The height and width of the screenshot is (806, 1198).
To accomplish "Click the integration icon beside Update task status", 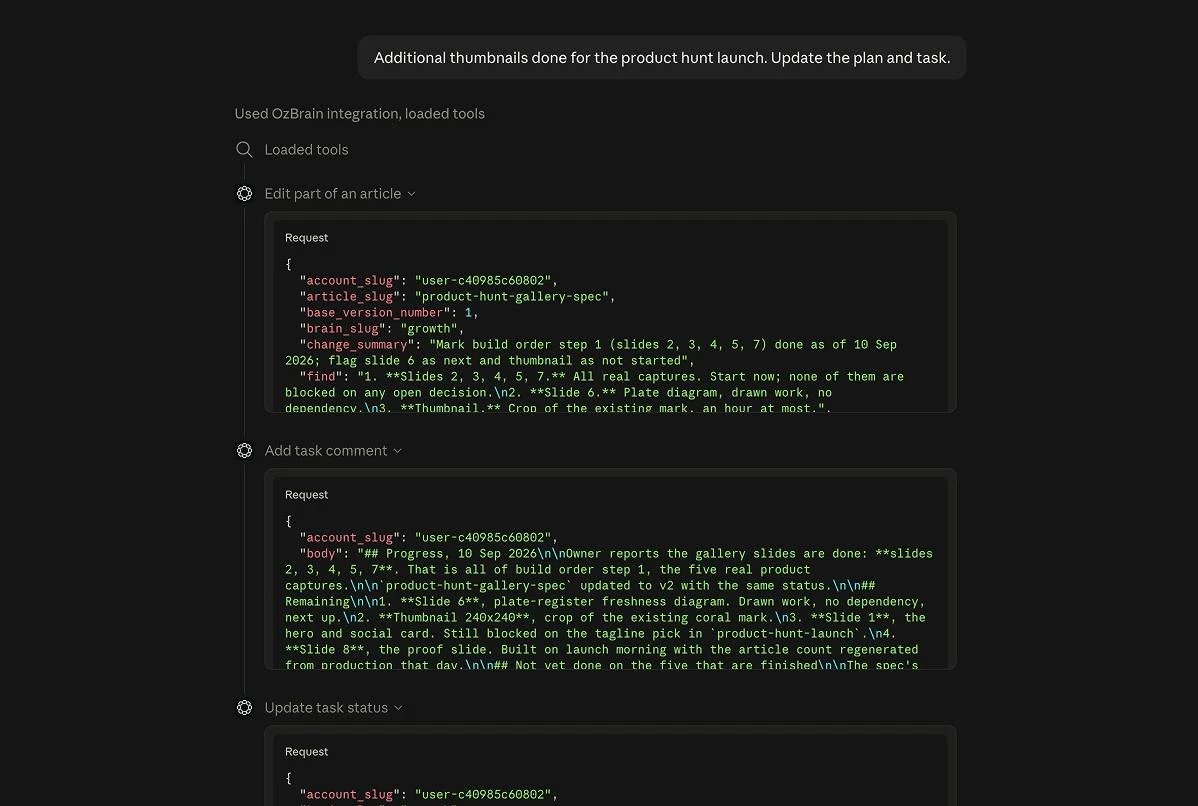I will coord(244,708).
